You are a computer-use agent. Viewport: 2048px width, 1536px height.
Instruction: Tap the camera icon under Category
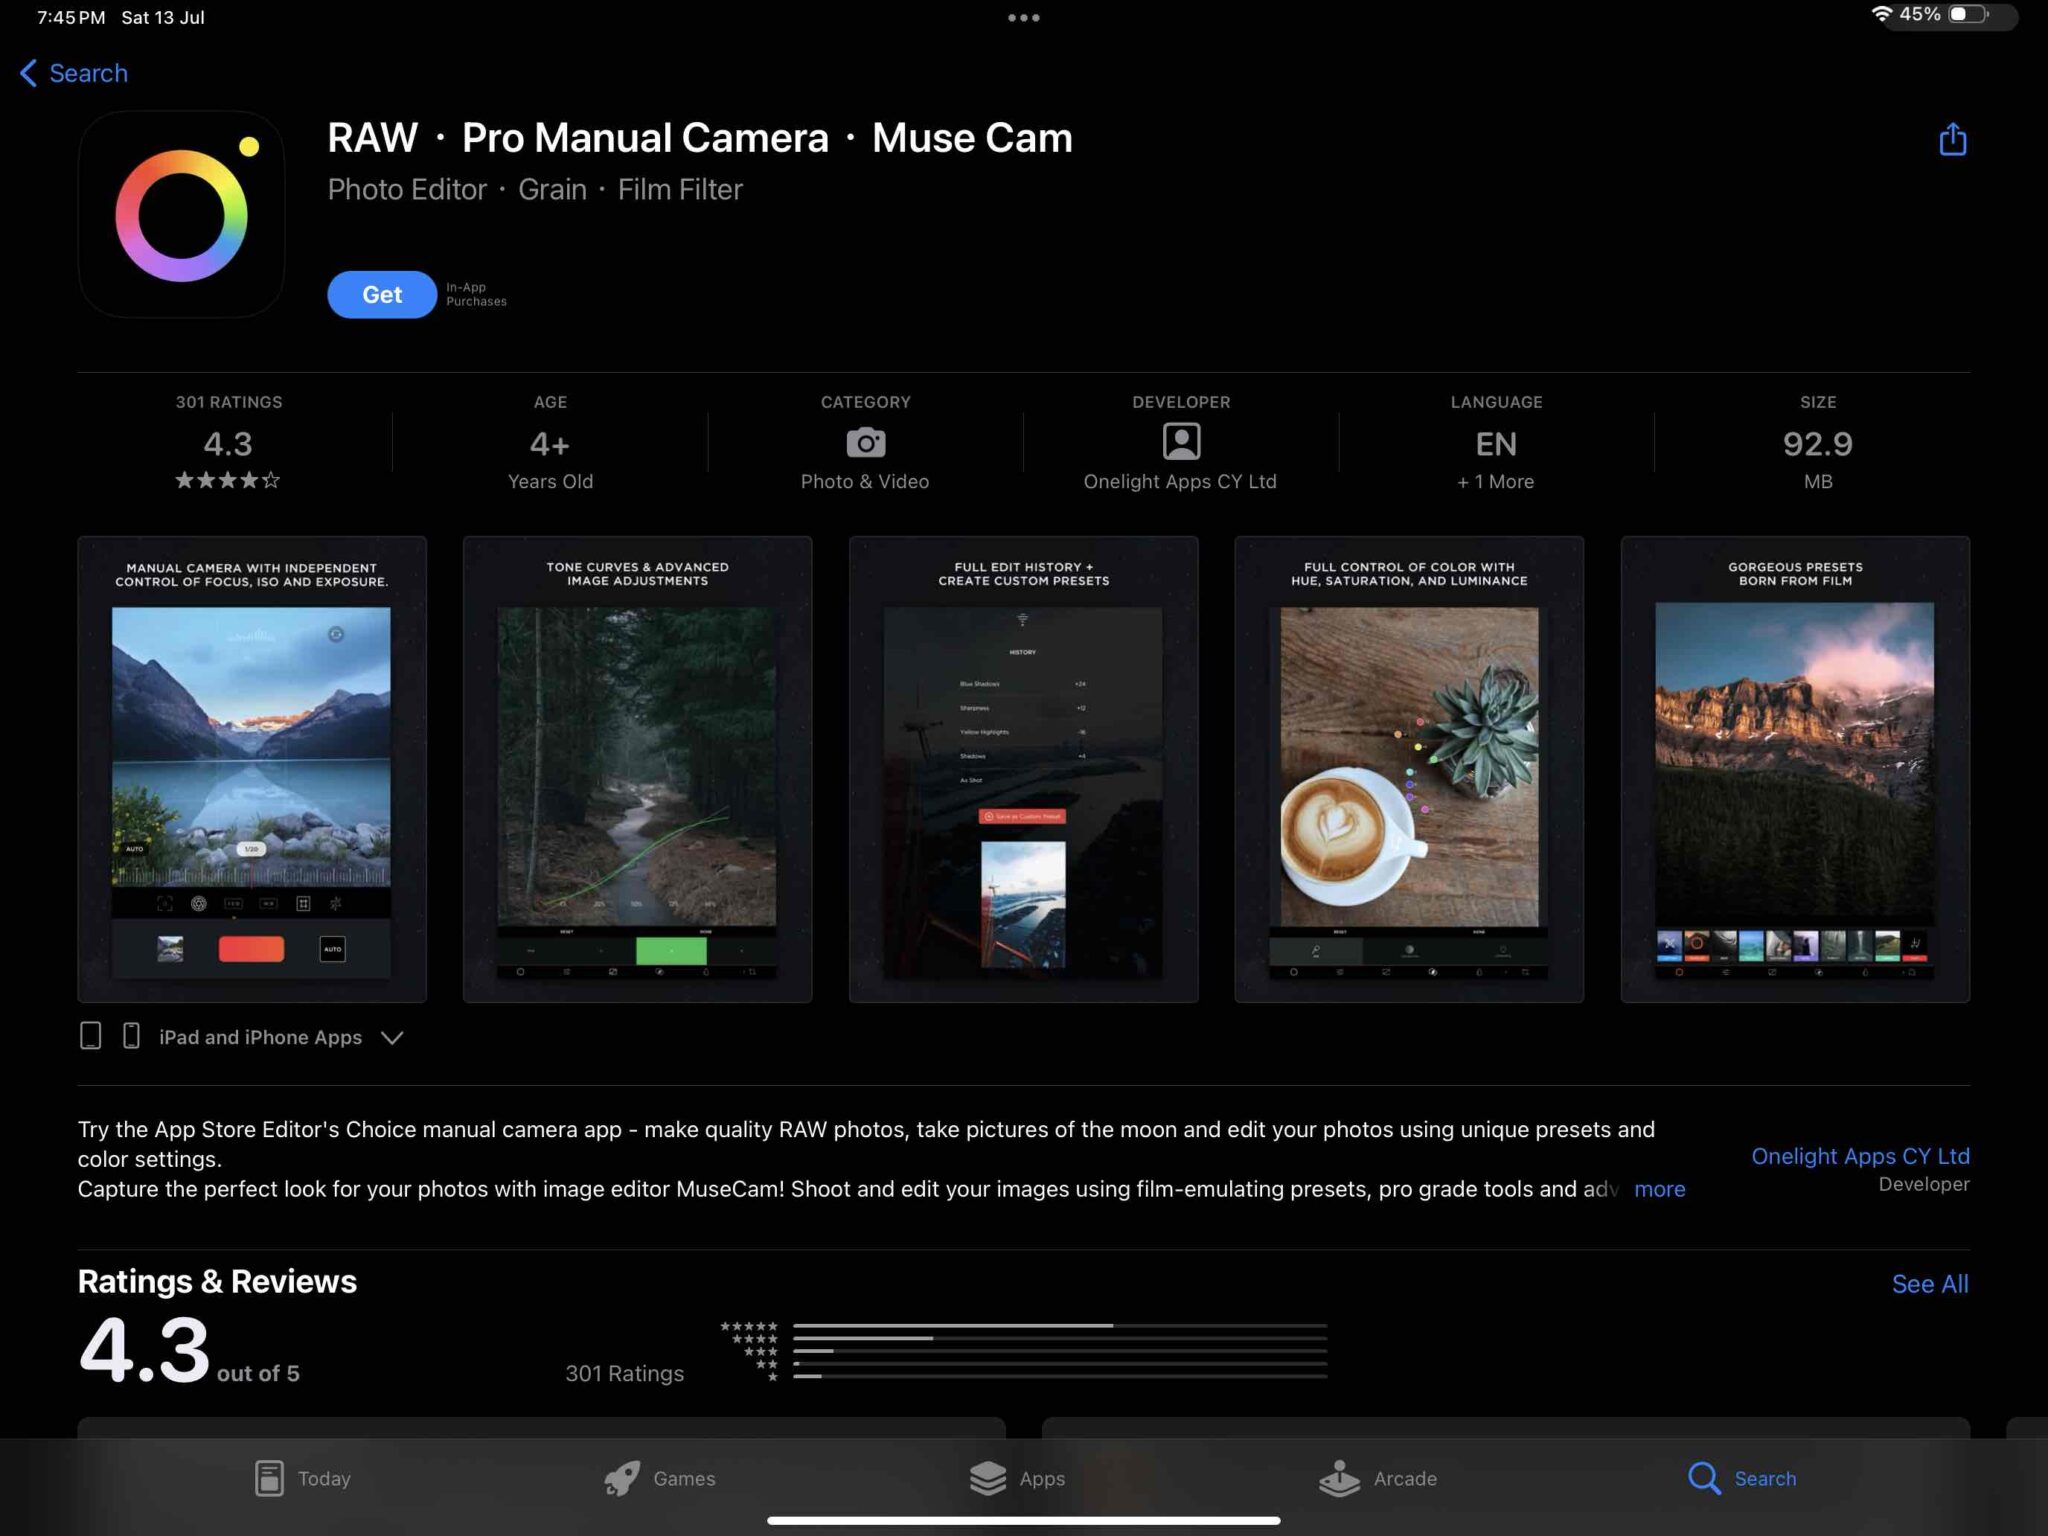[x=865, y=442]
